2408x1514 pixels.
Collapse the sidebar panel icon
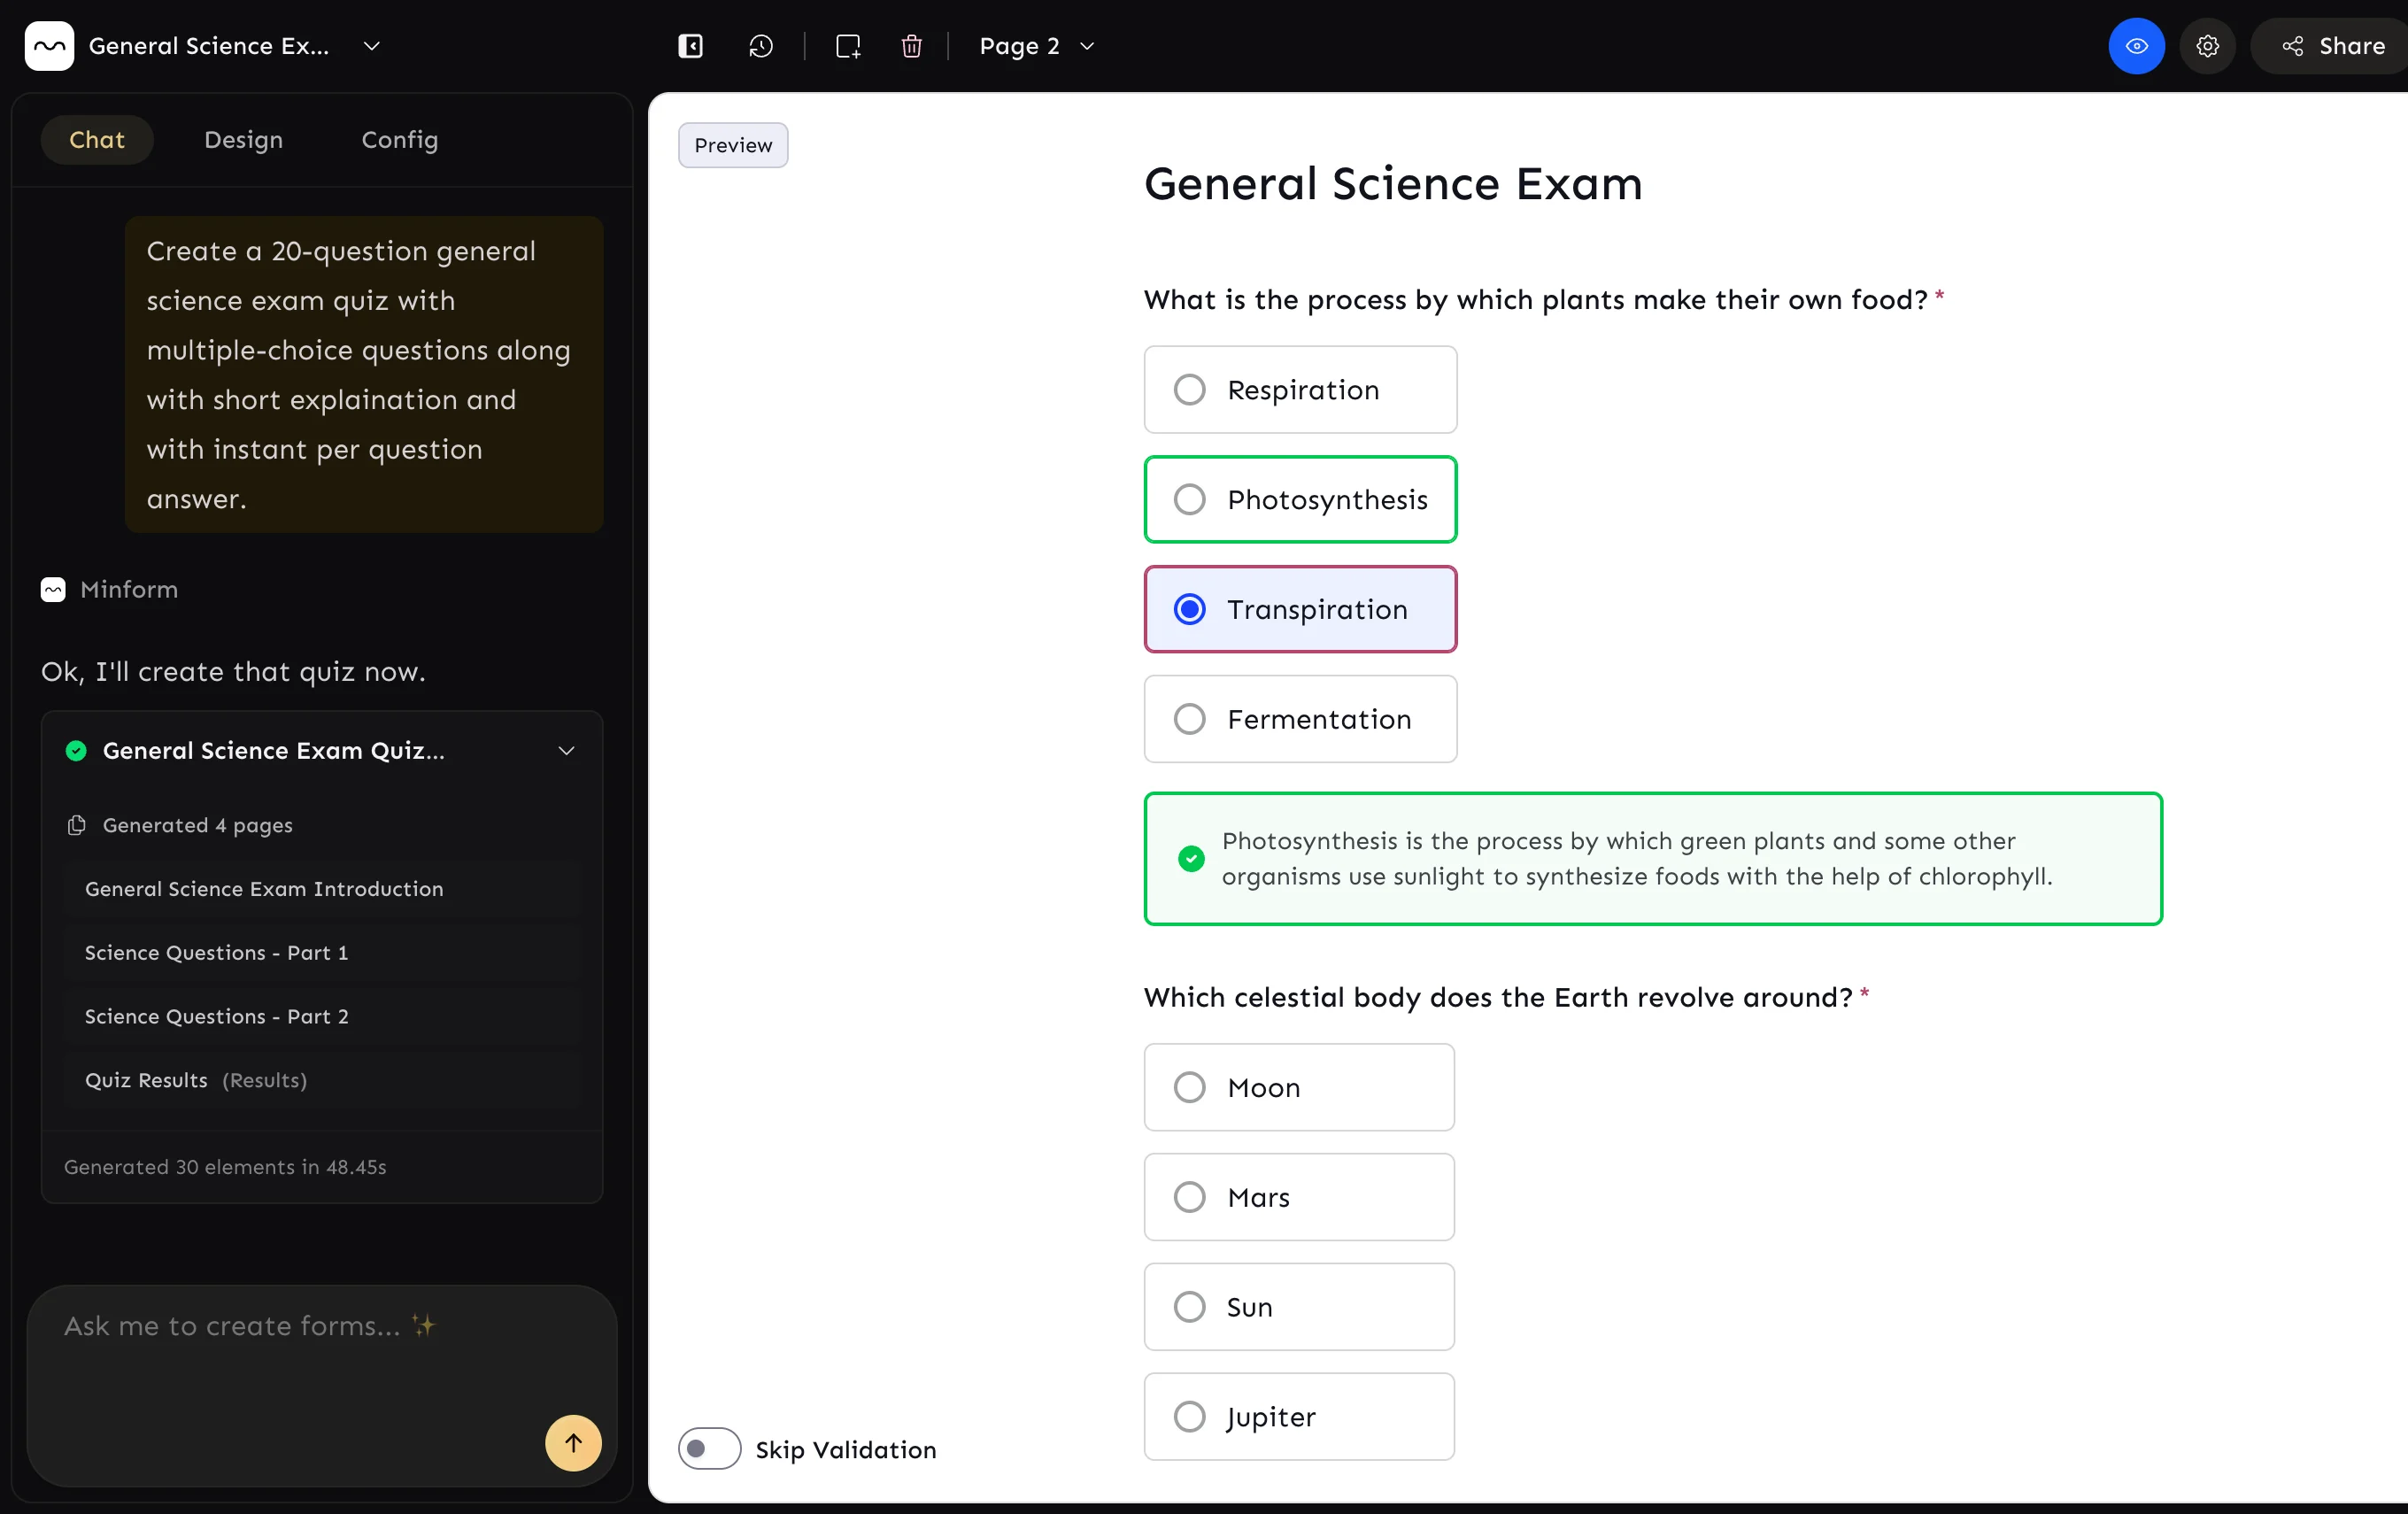[x=690, y=46]
